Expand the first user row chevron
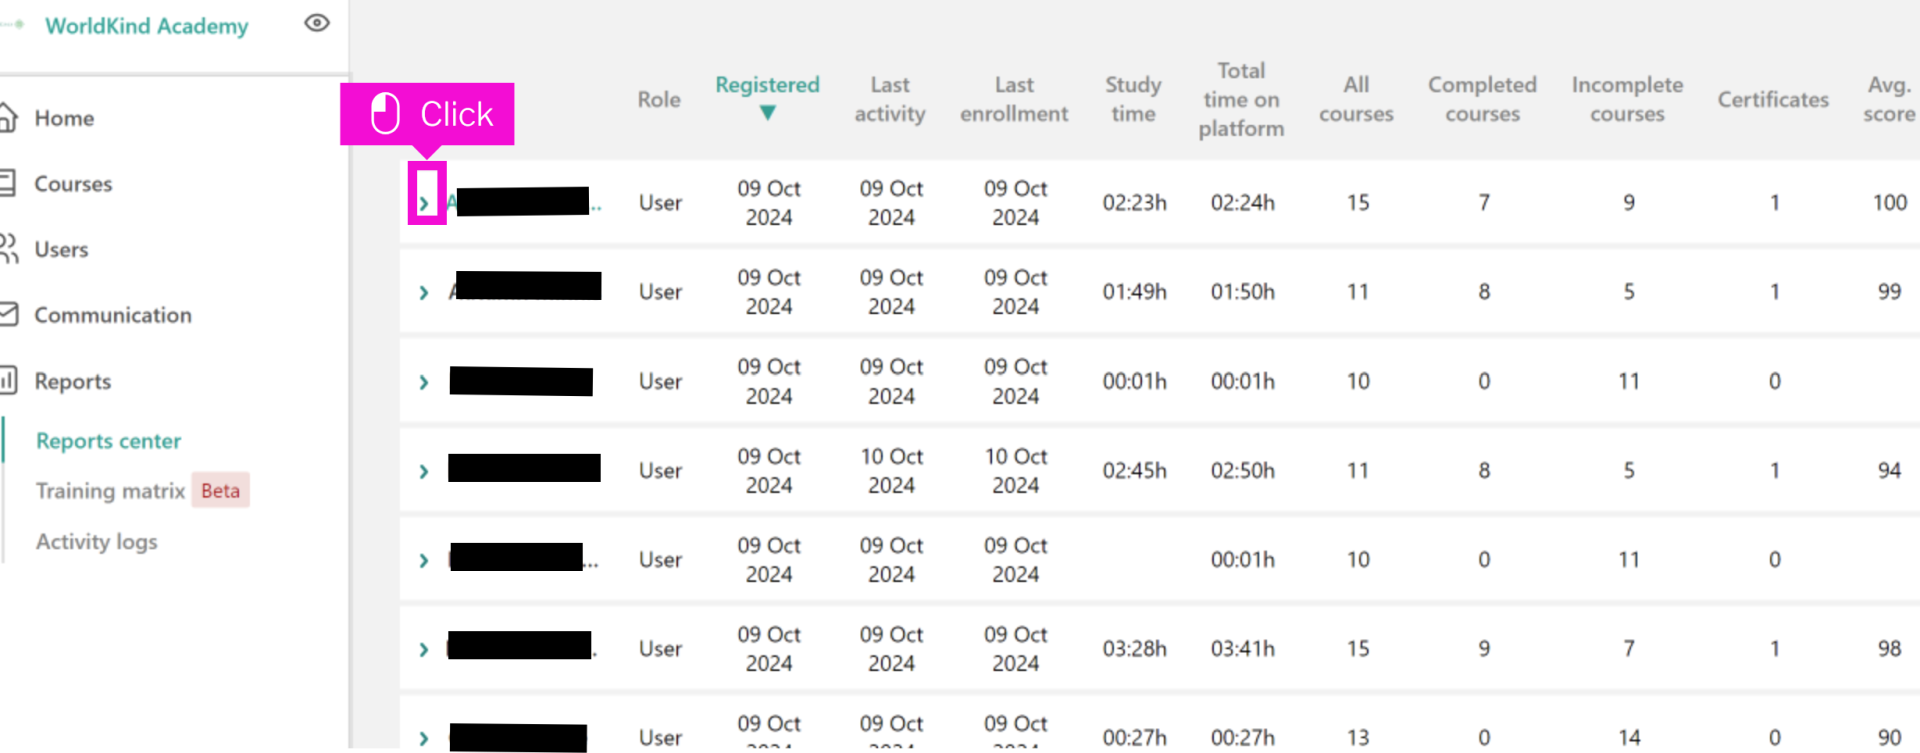This screenshot has height=753, width=1920. pyautogui.click(x=424, y=203)
